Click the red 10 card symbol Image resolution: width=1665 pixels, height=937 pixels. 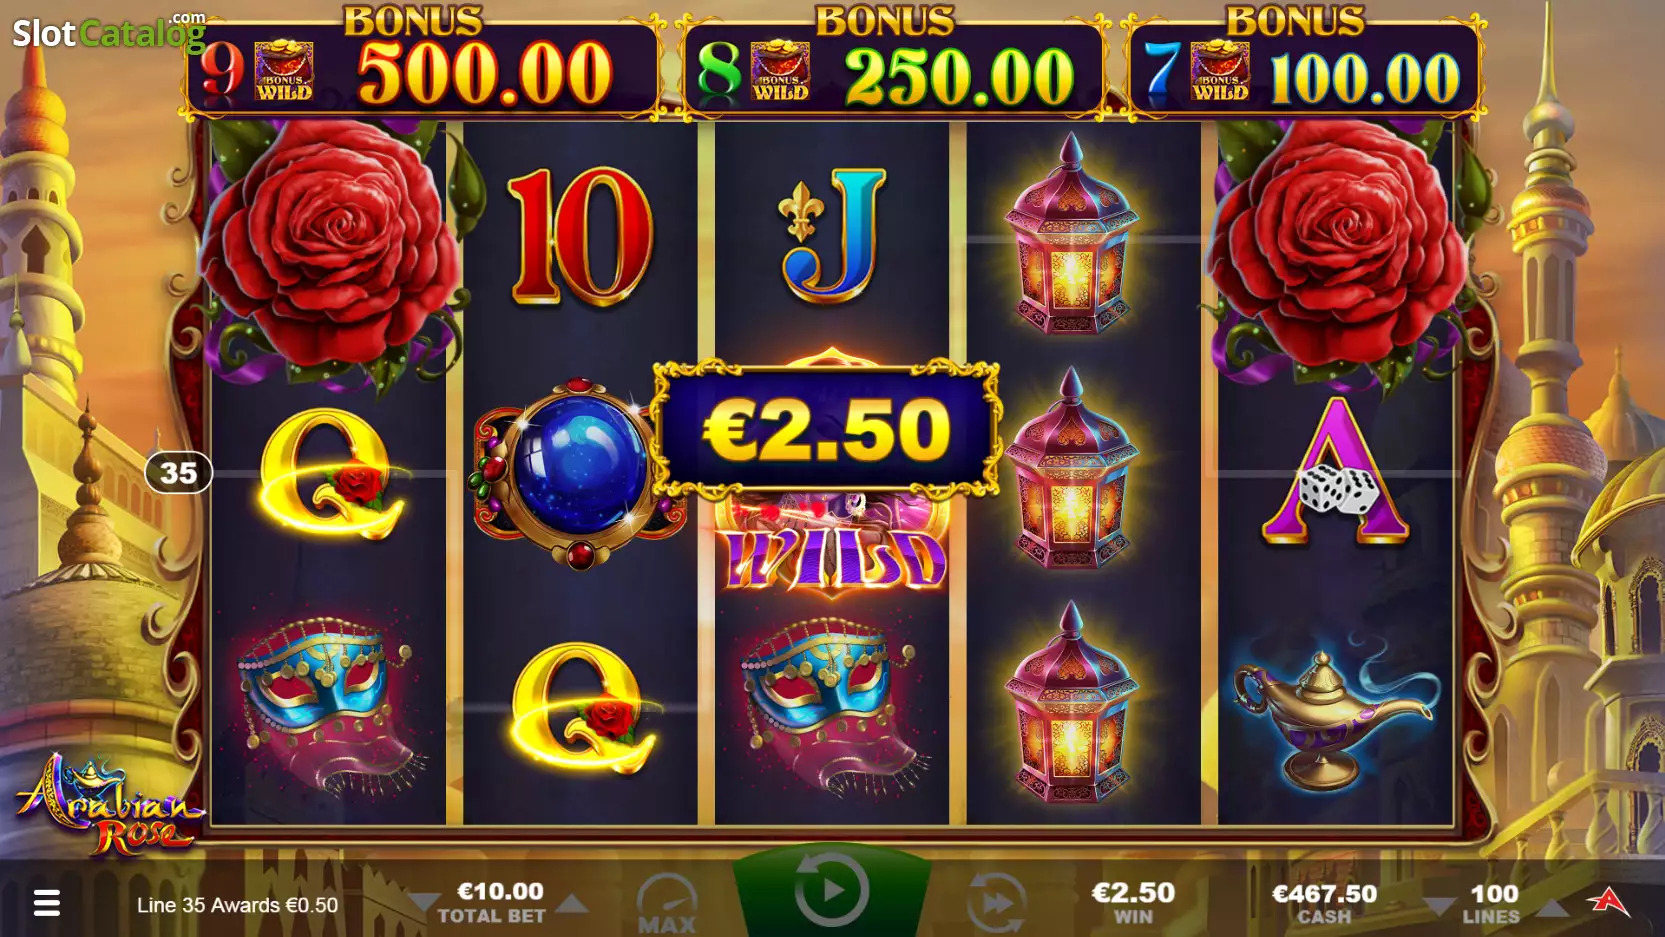pyautogui.click(x=580, y=236)
